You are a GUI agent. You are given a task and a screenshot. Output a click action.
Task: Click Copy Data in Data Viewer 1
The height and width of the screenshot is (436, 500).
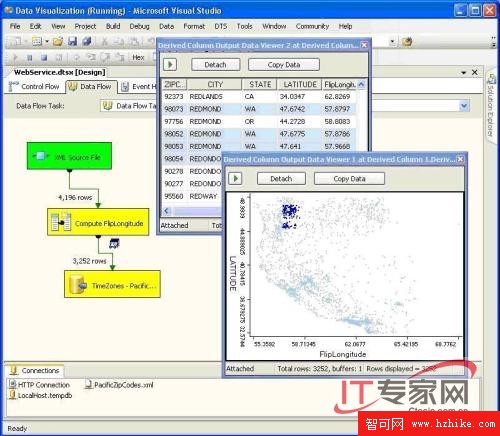[349, 179]
